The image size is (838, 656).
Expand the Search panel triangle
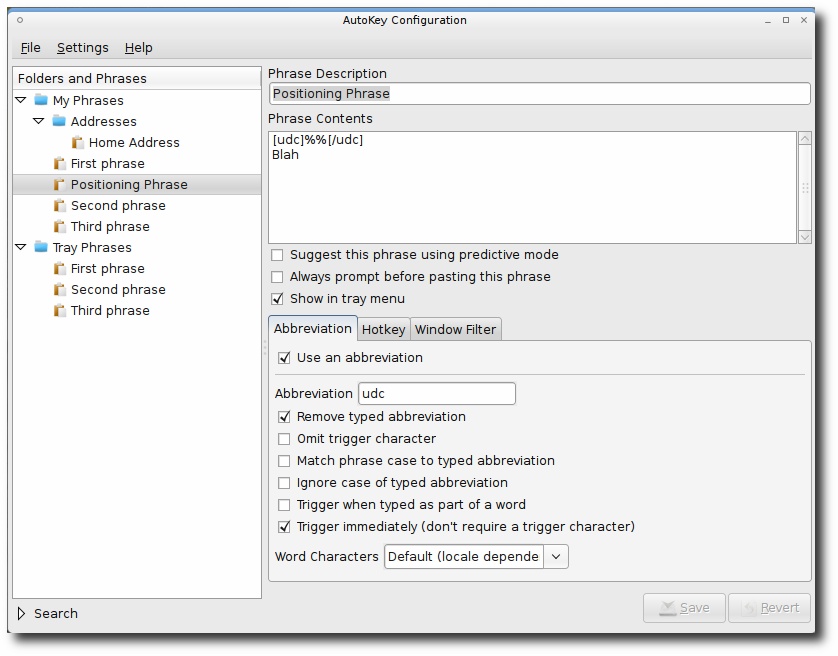[x=21, y=613]
